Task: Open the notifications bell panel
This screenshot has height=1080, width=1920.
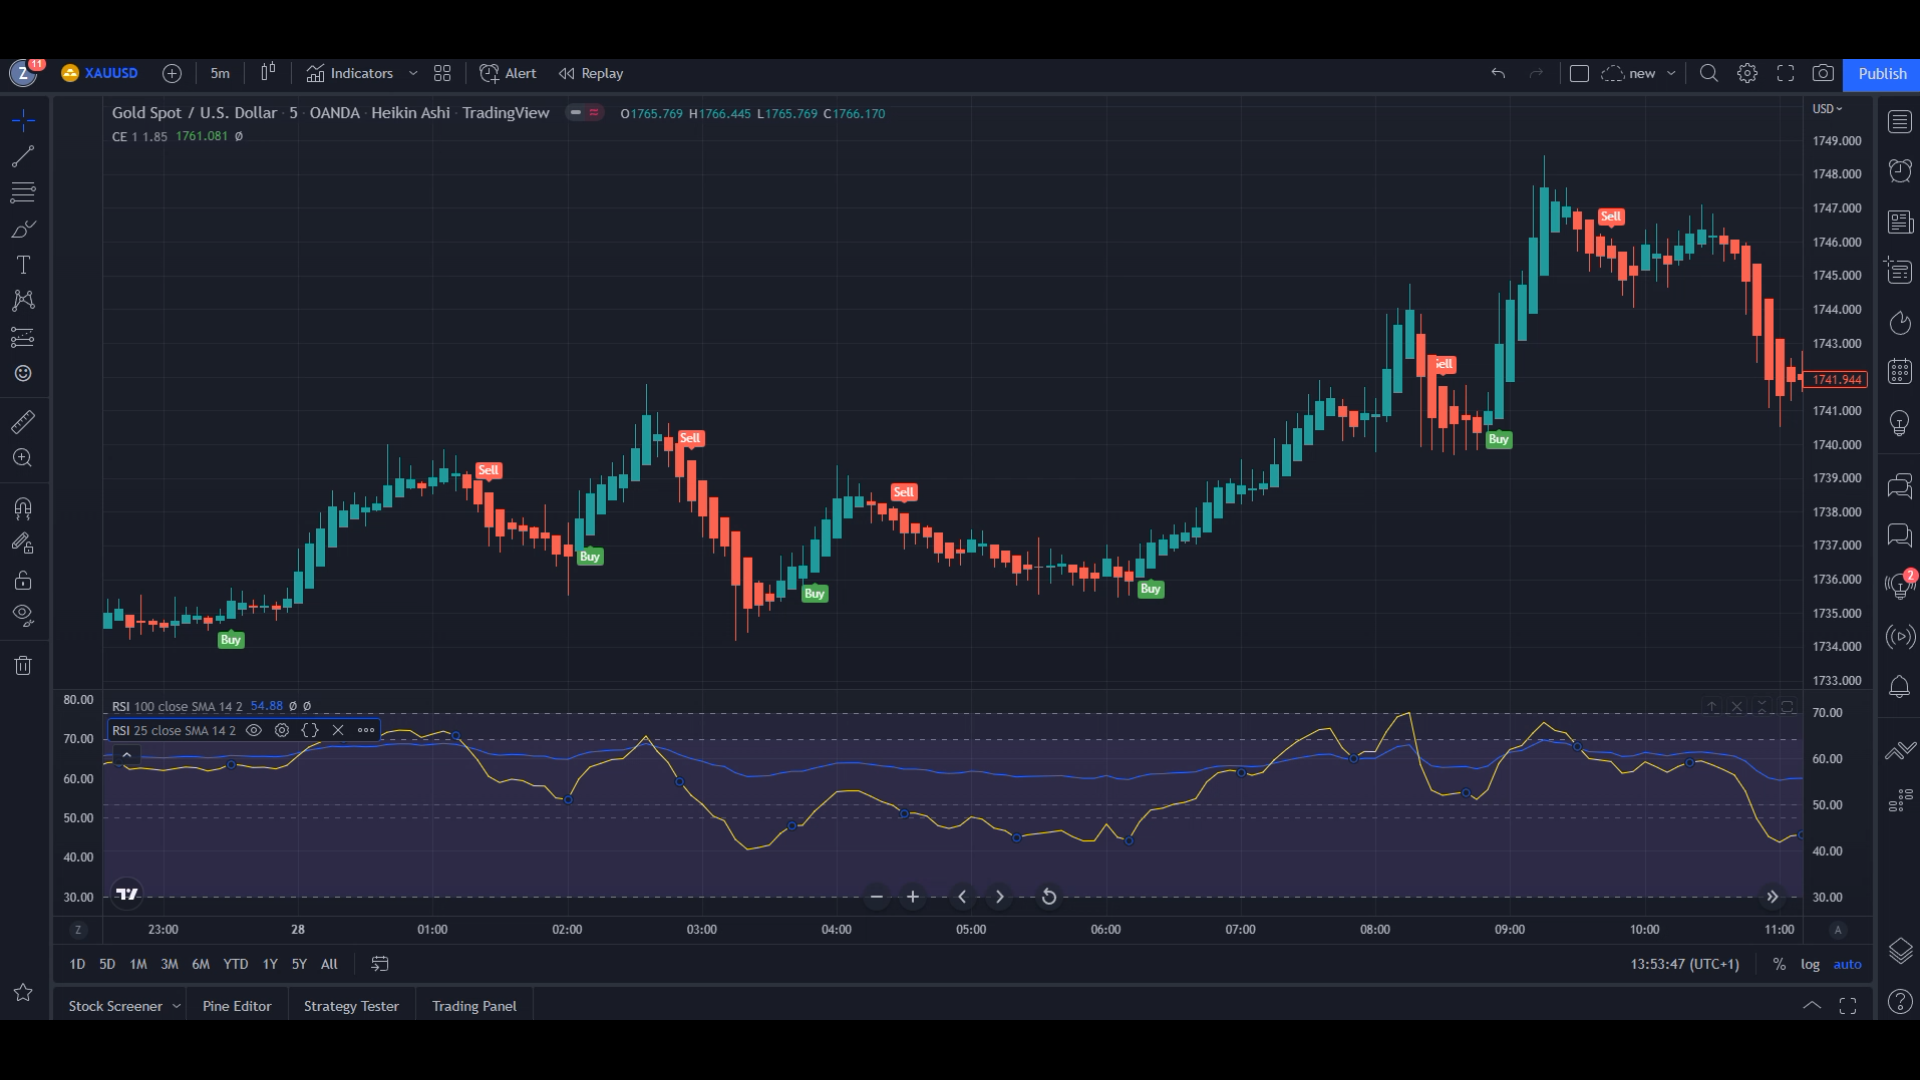Action: (x=1899, y=687)
